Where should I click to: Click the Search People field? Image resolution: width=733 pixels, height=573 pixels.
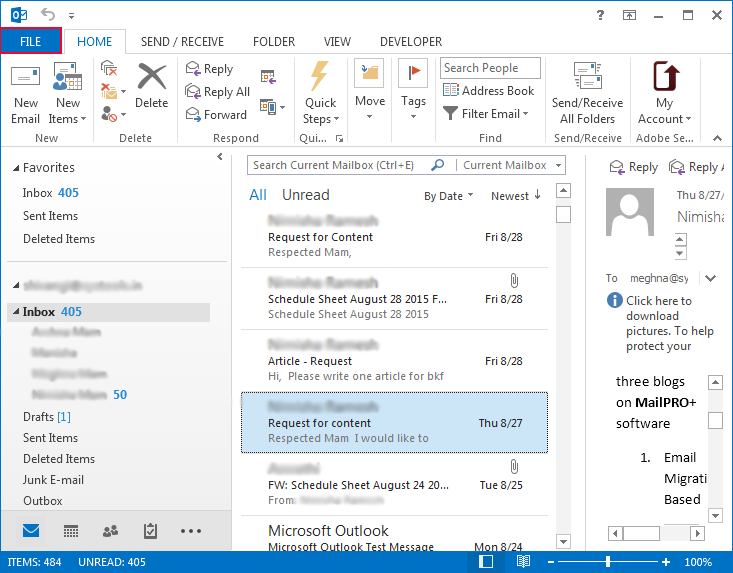point(490,68)
